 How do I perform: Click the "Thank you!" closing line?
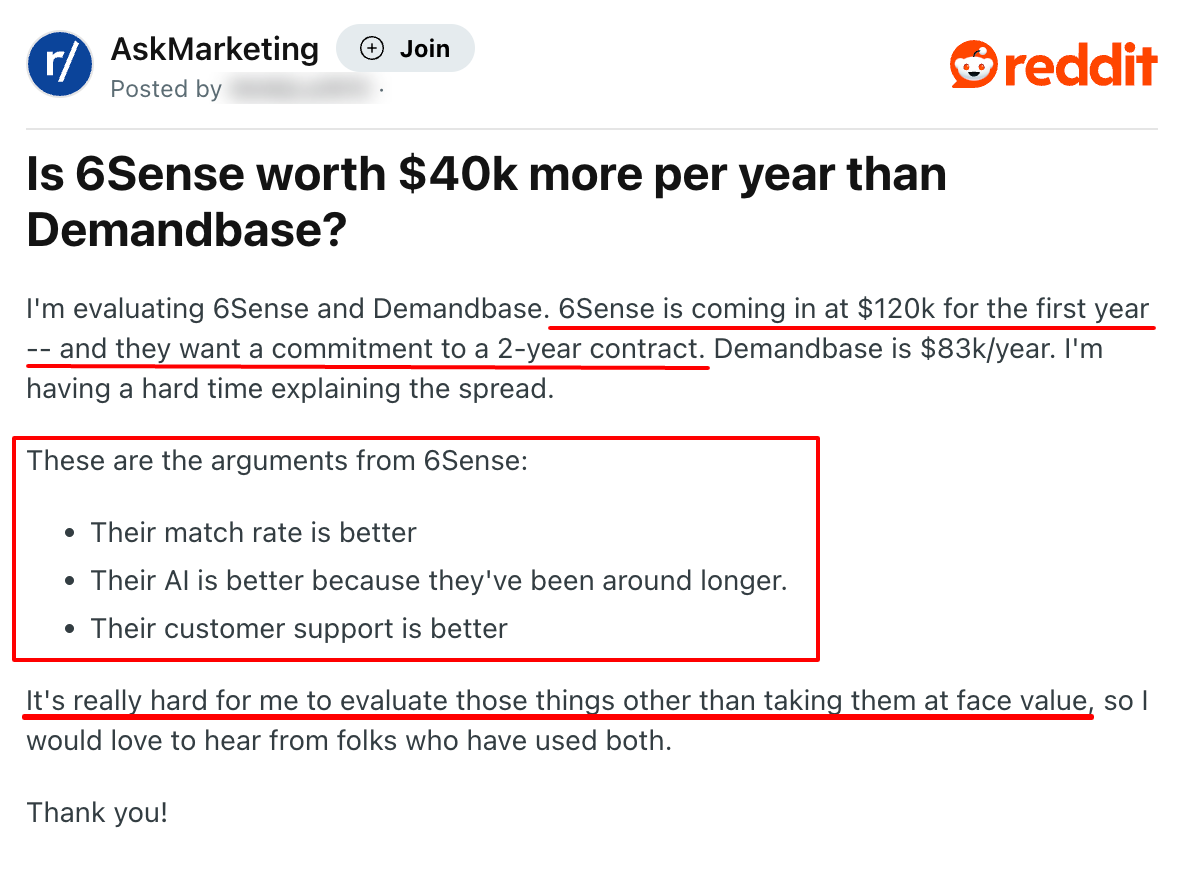pyautogui.click(x=97, y=811)
